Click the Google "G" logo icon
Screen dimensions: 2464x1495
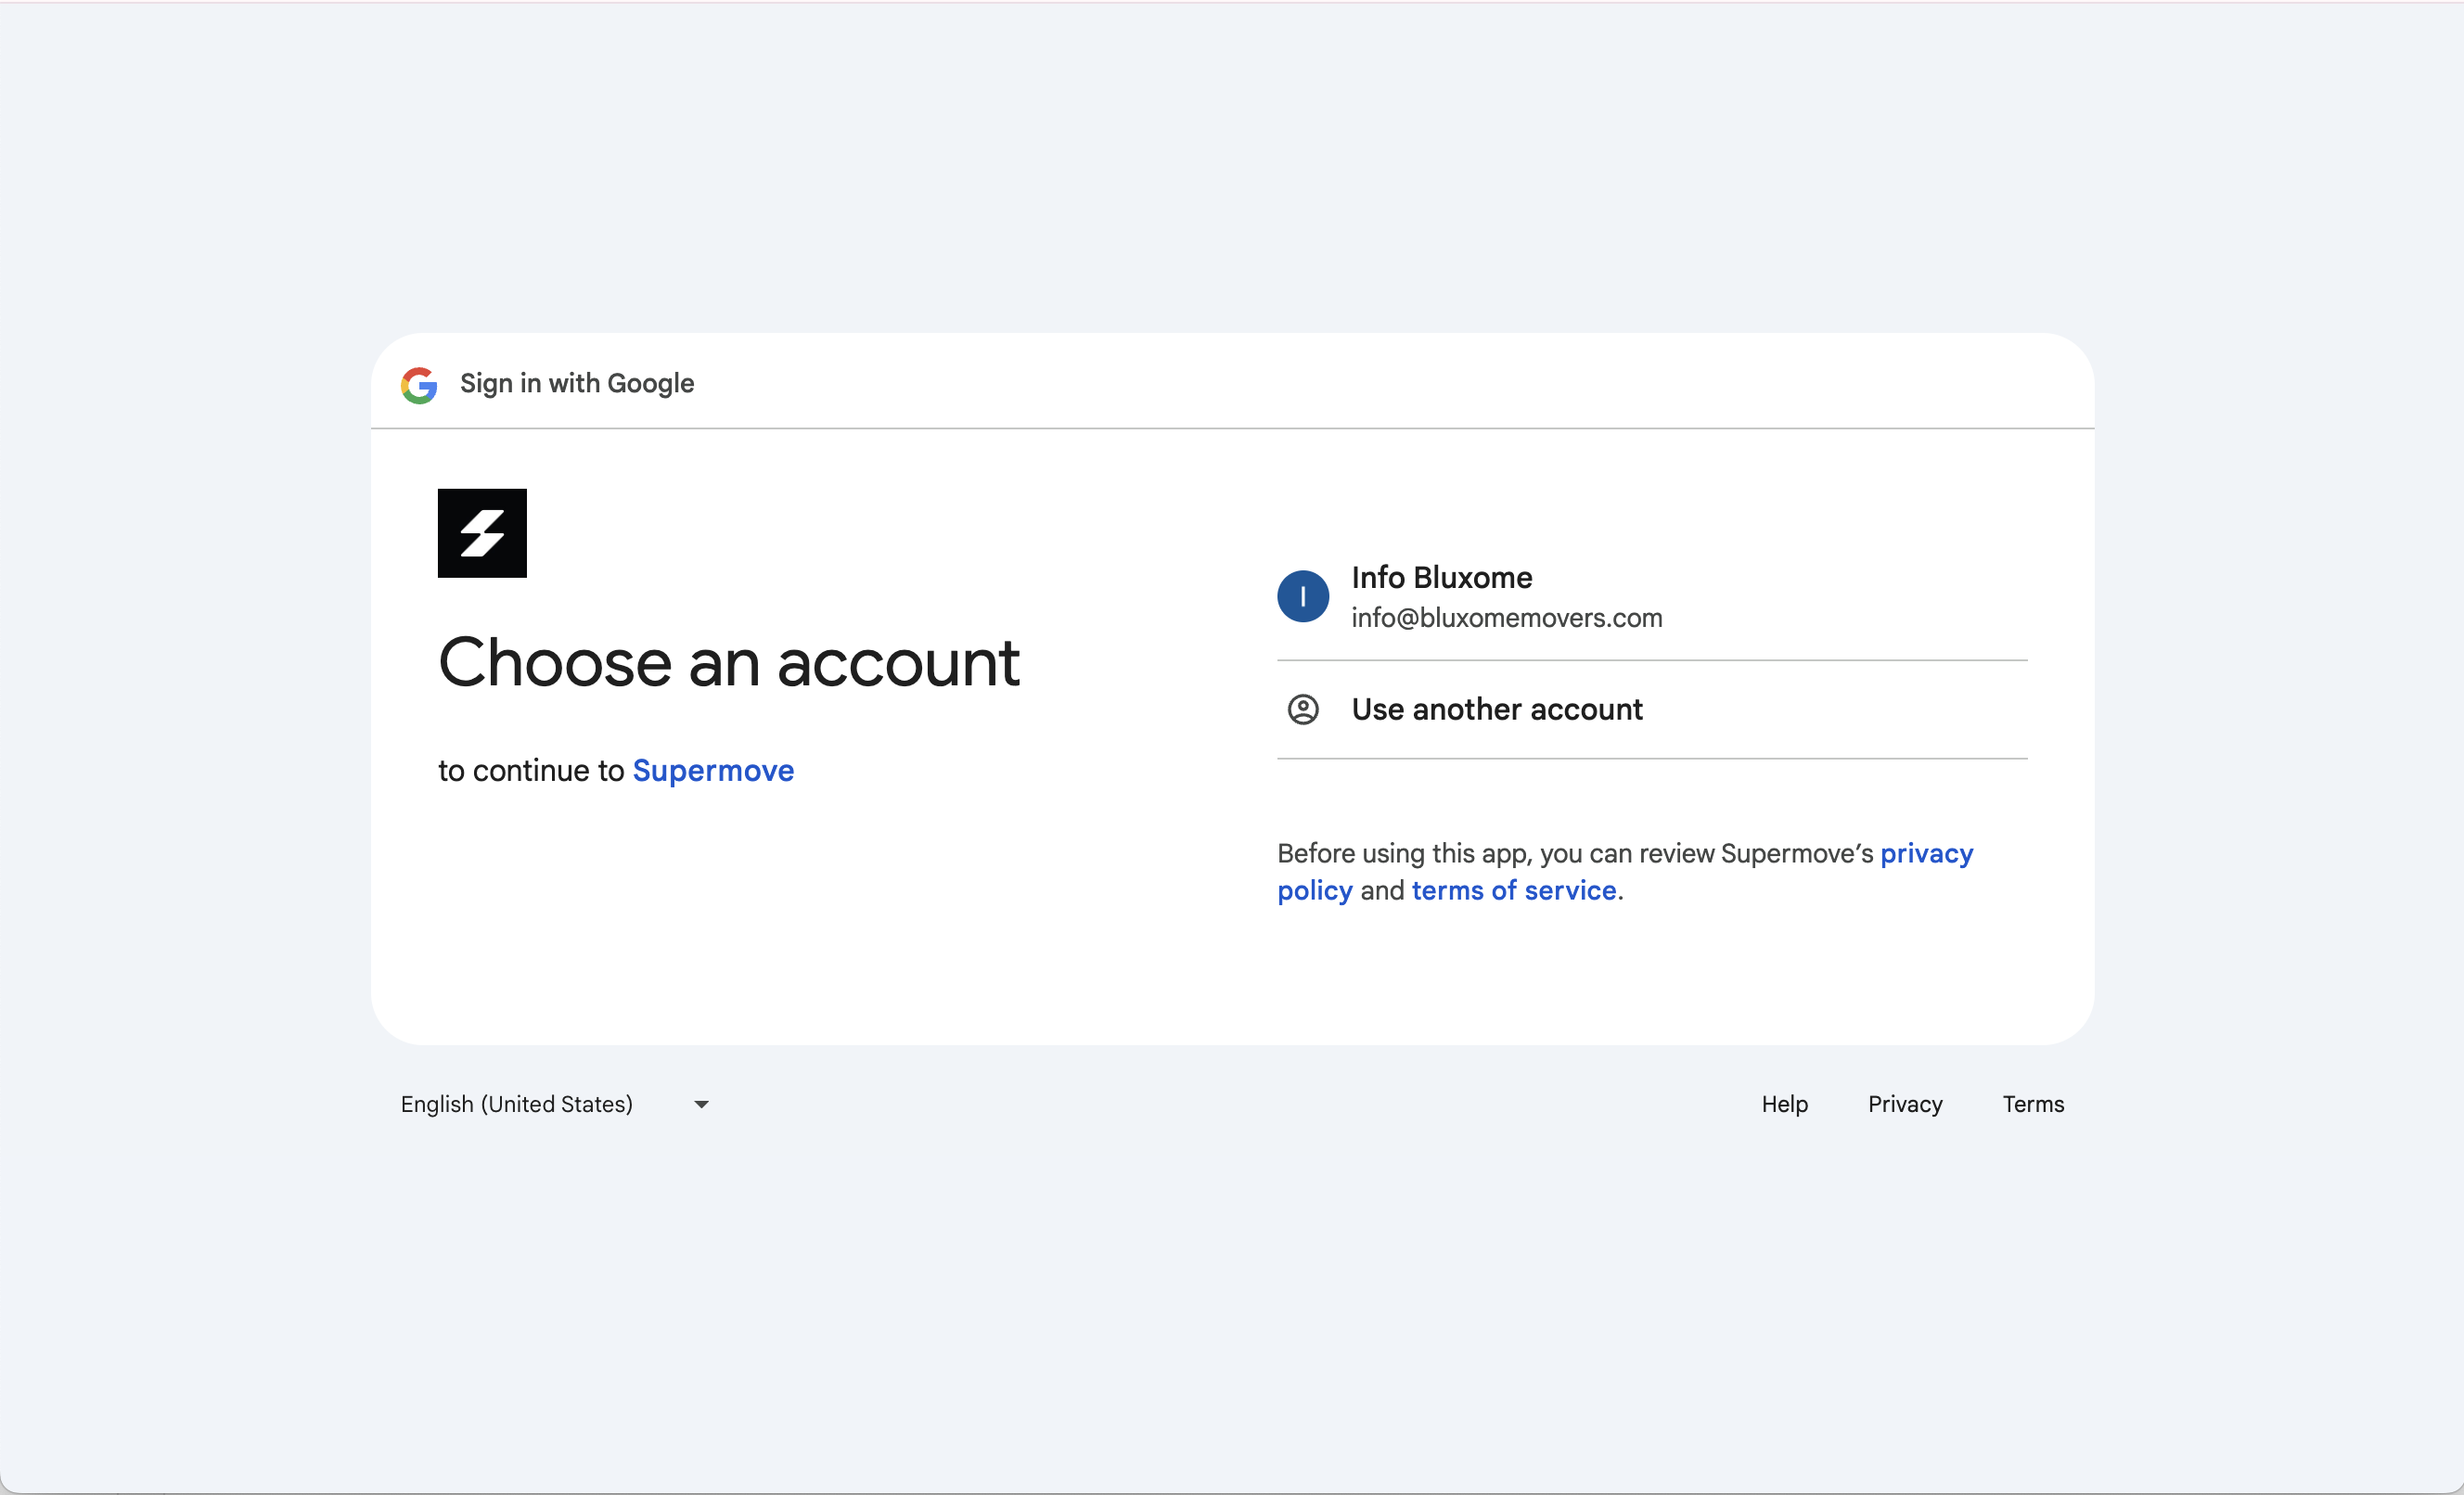[x=419, y=384]
